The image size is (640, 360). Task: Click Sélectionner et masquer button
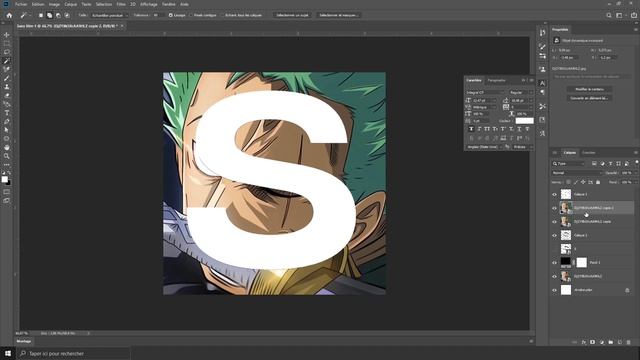[x=338, y=15]
